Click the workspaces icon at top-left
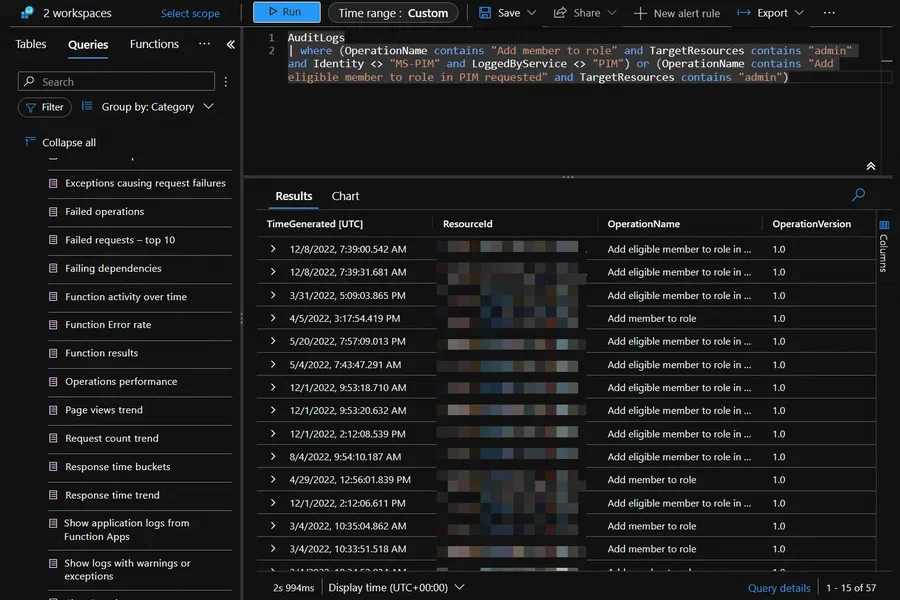The width and height of the screenshot is (900, 600). [x=27, y=13]
